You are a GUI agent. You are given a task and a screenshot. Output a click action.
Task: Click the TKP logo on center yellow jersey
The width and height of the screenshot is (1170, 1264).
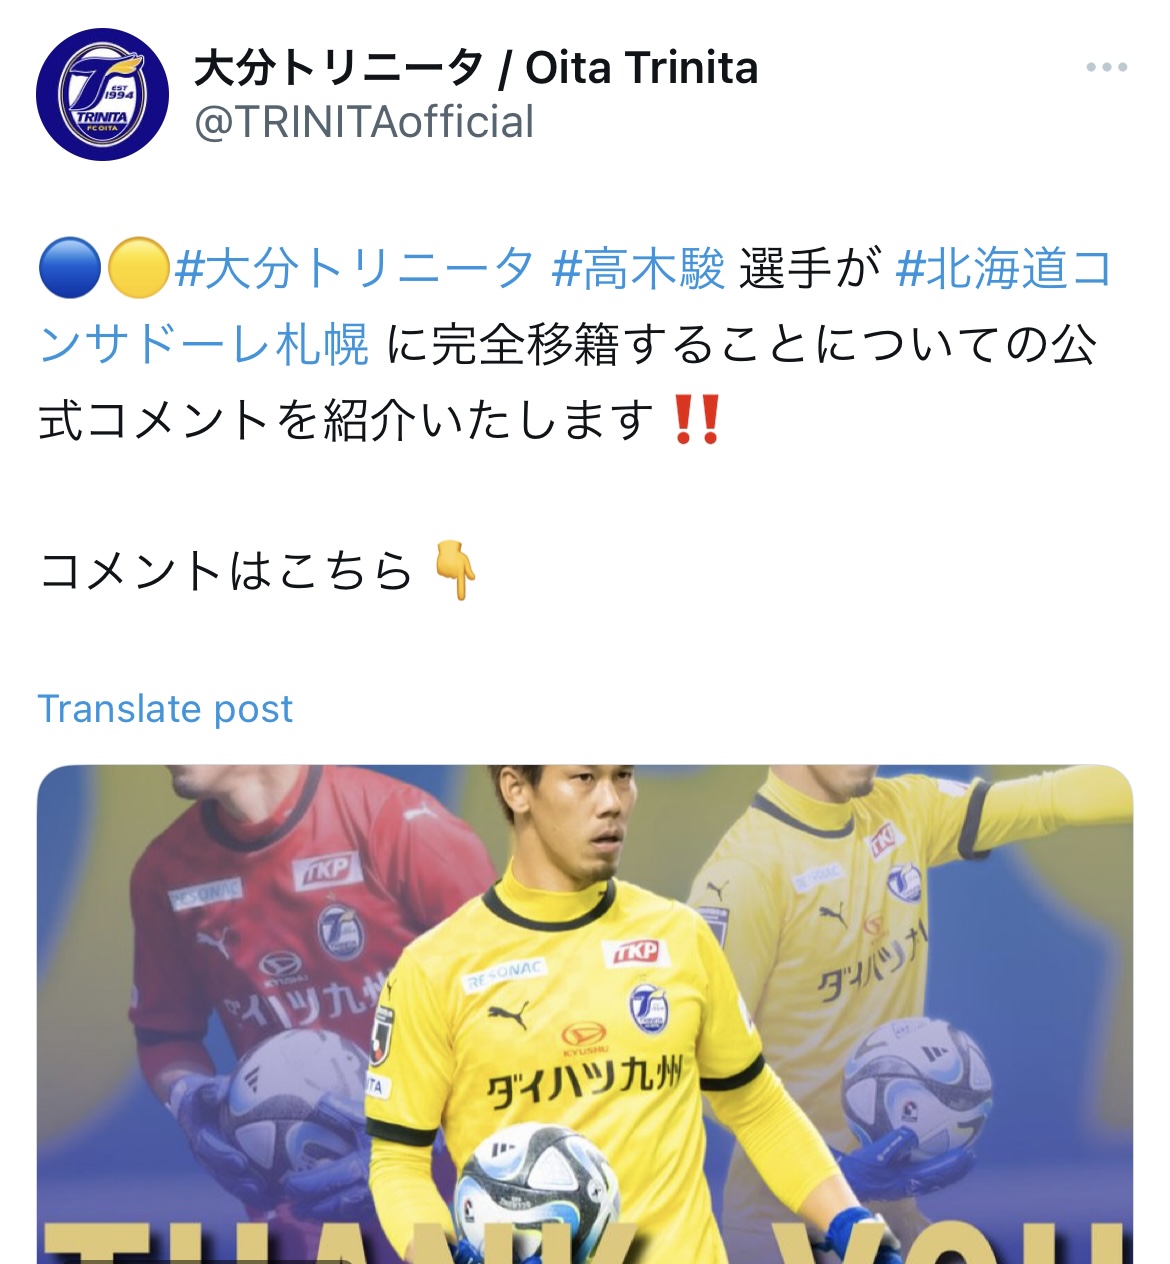pos(636,952)
